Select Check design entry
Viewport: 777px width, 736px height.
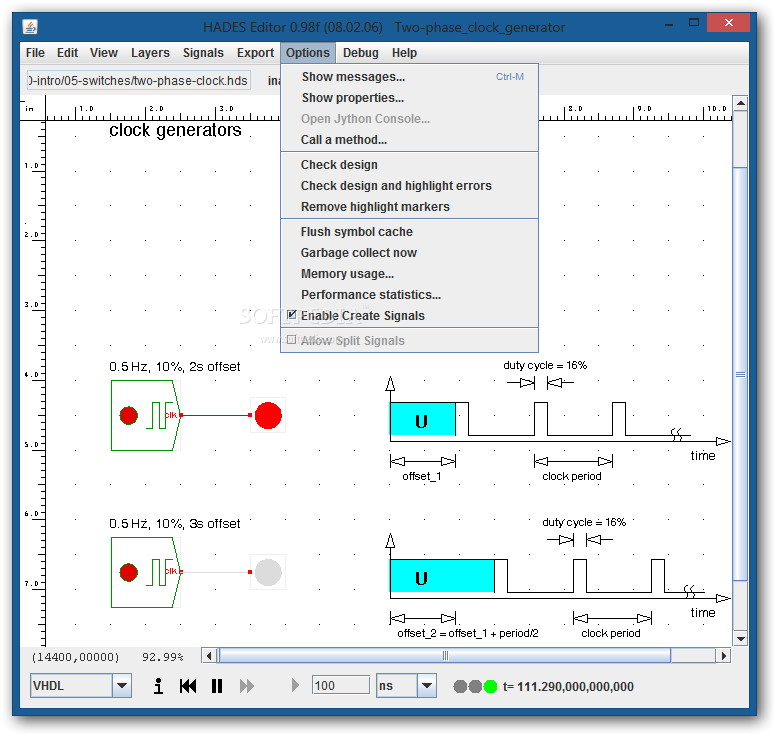409,165
